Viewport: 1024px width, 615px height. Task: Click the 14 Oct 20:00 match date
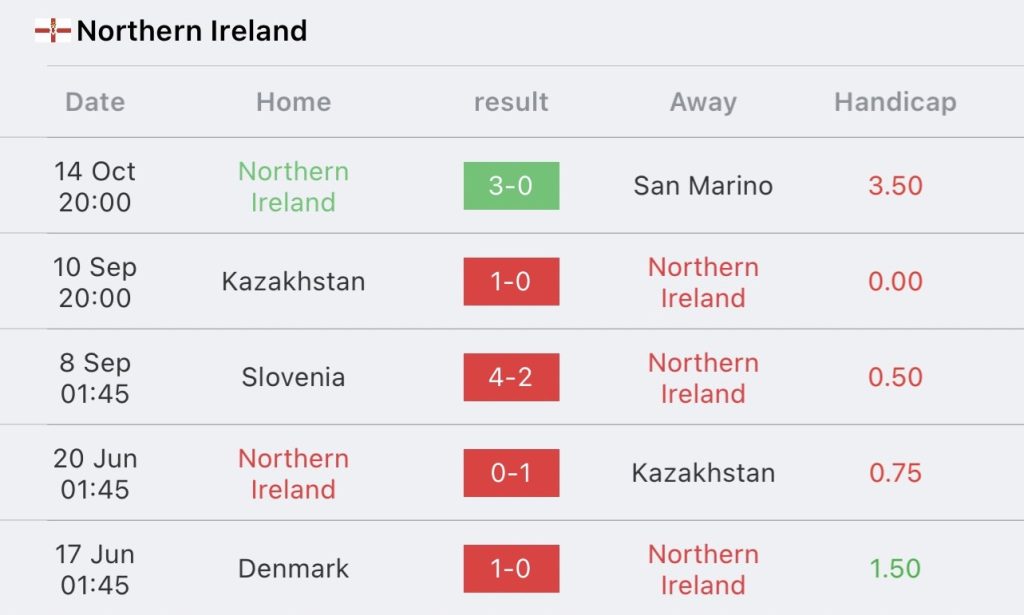tap(95, 187)
